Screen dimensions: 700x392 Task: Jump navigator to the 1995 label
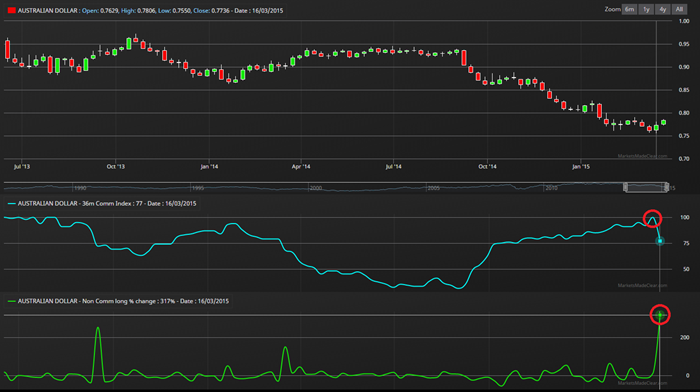pyautogui.click(x=198, y=188)
